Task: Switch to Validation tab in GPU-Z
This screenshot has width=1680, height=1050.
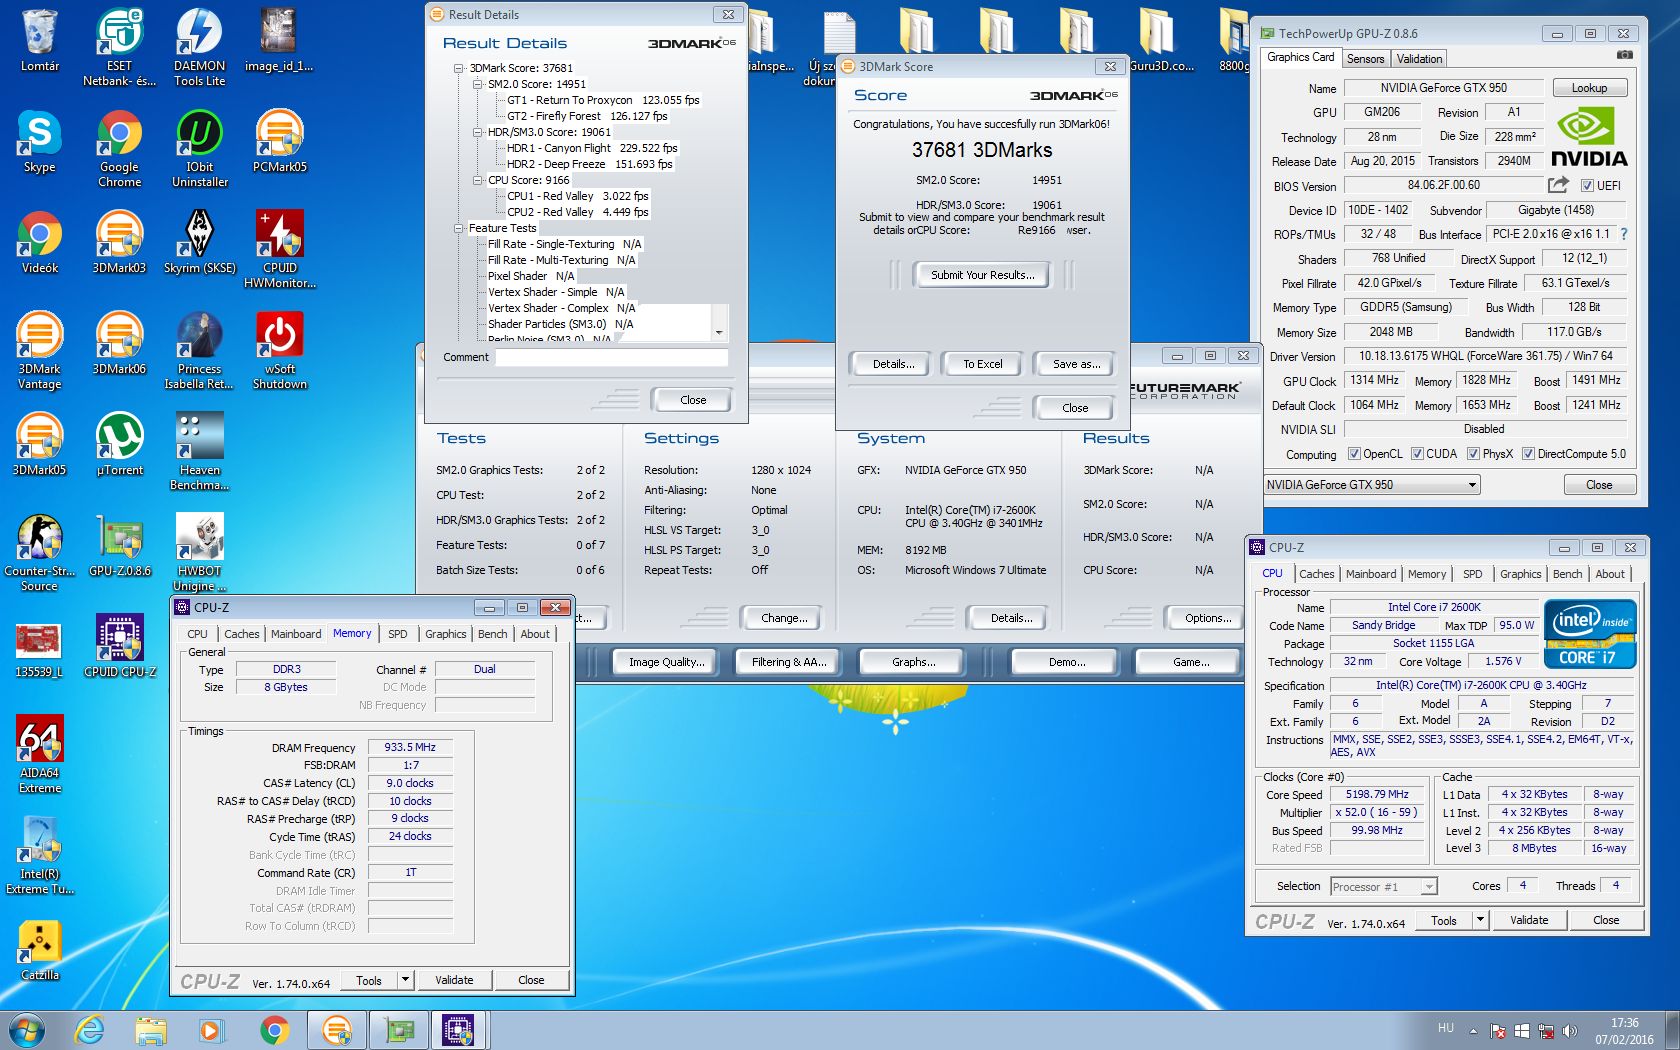Action: [1419, 59]
